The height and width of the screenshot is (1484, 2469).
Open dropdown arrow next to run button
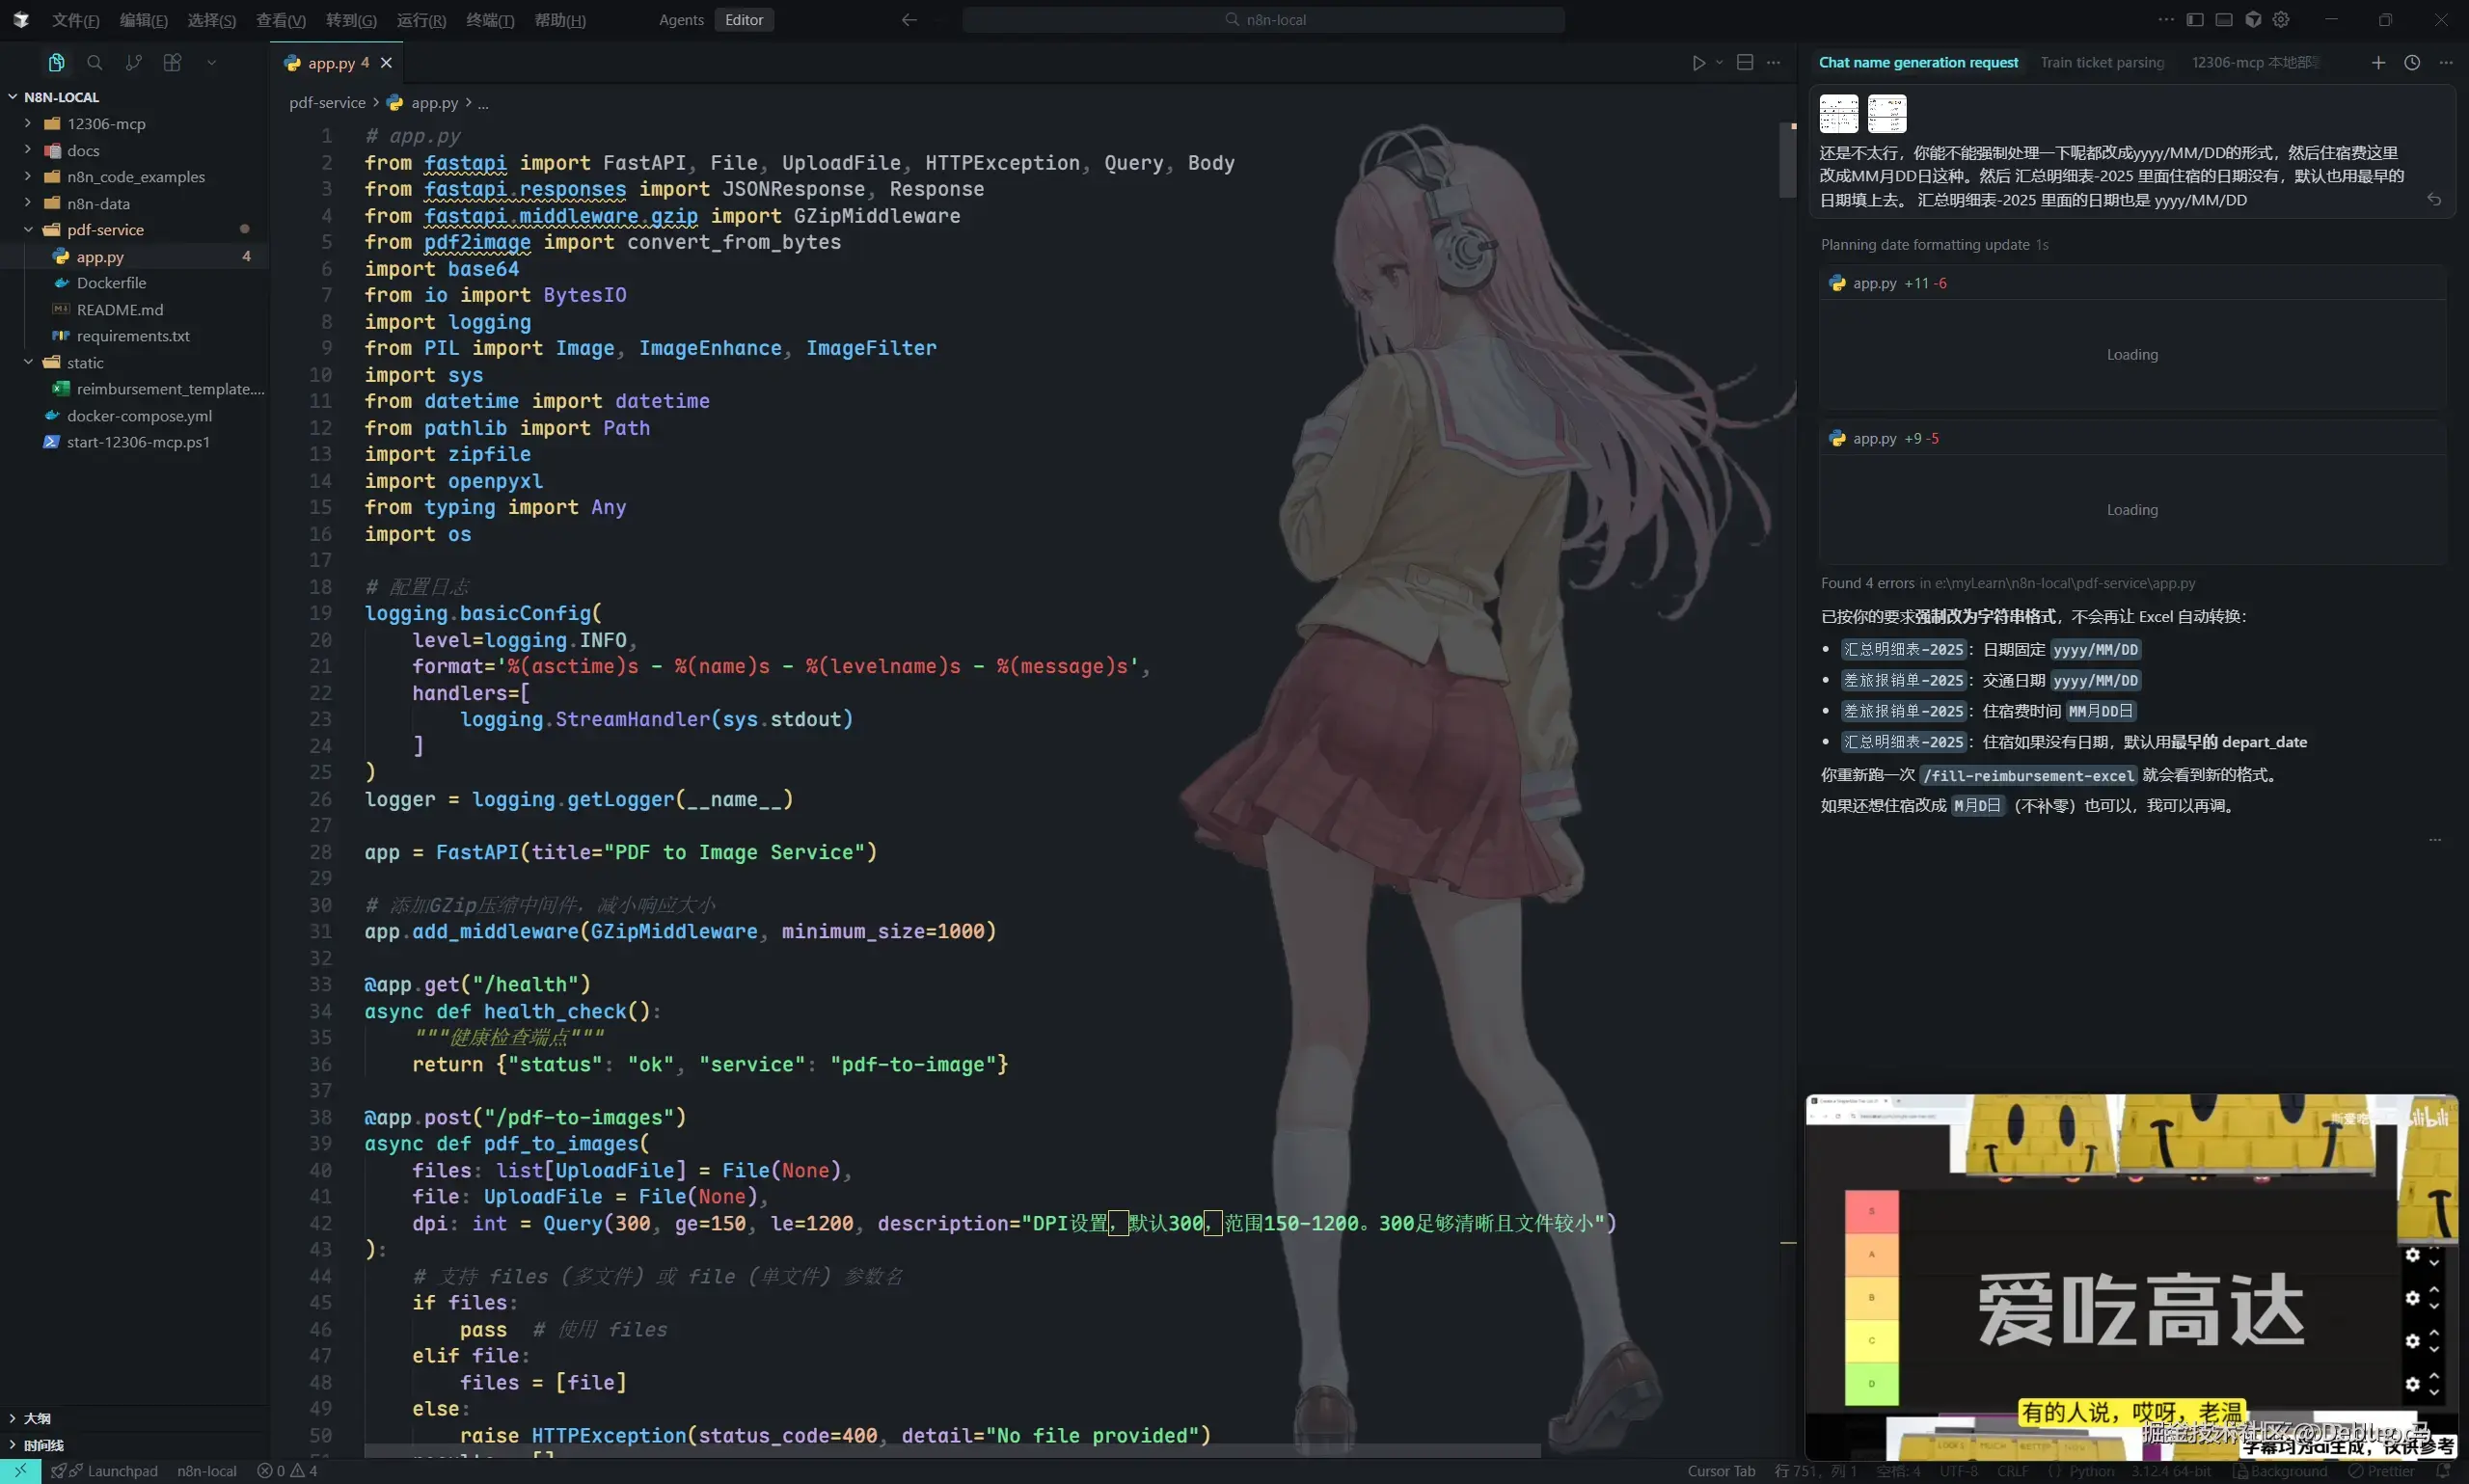point(1719,63)
